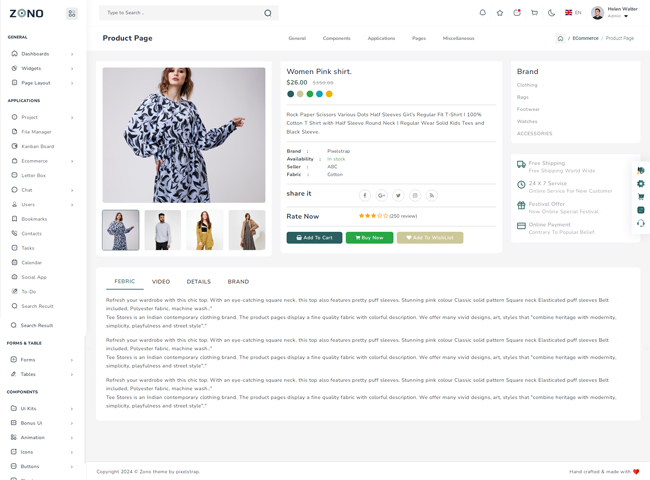650x480 pixels.
Task: Toggle sidebar with grid icon near logo
Action: point(72,14)
